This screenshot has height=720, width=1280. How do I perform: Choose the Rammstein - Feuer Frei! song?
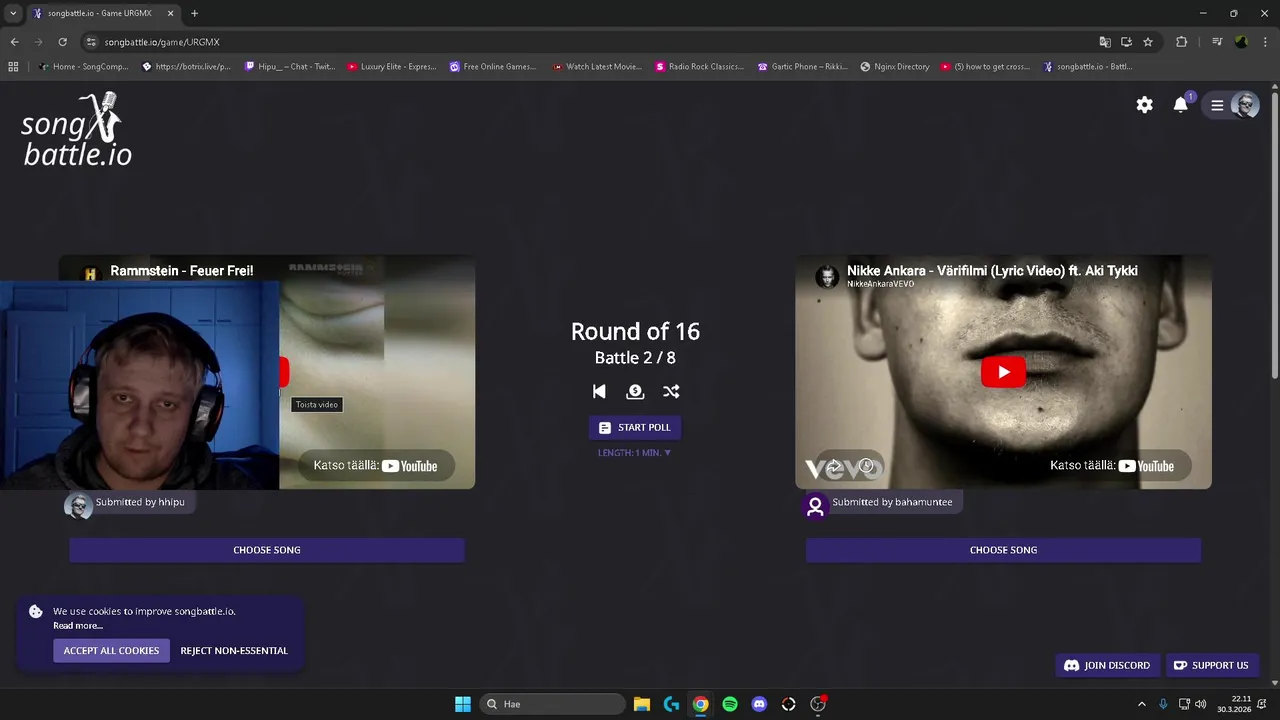coord(267,550)
